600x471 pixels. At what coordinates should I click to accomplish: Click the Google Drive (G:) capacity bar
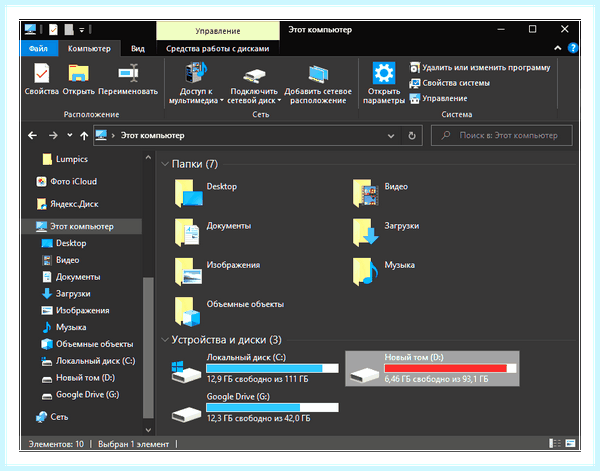pos(272,408)
